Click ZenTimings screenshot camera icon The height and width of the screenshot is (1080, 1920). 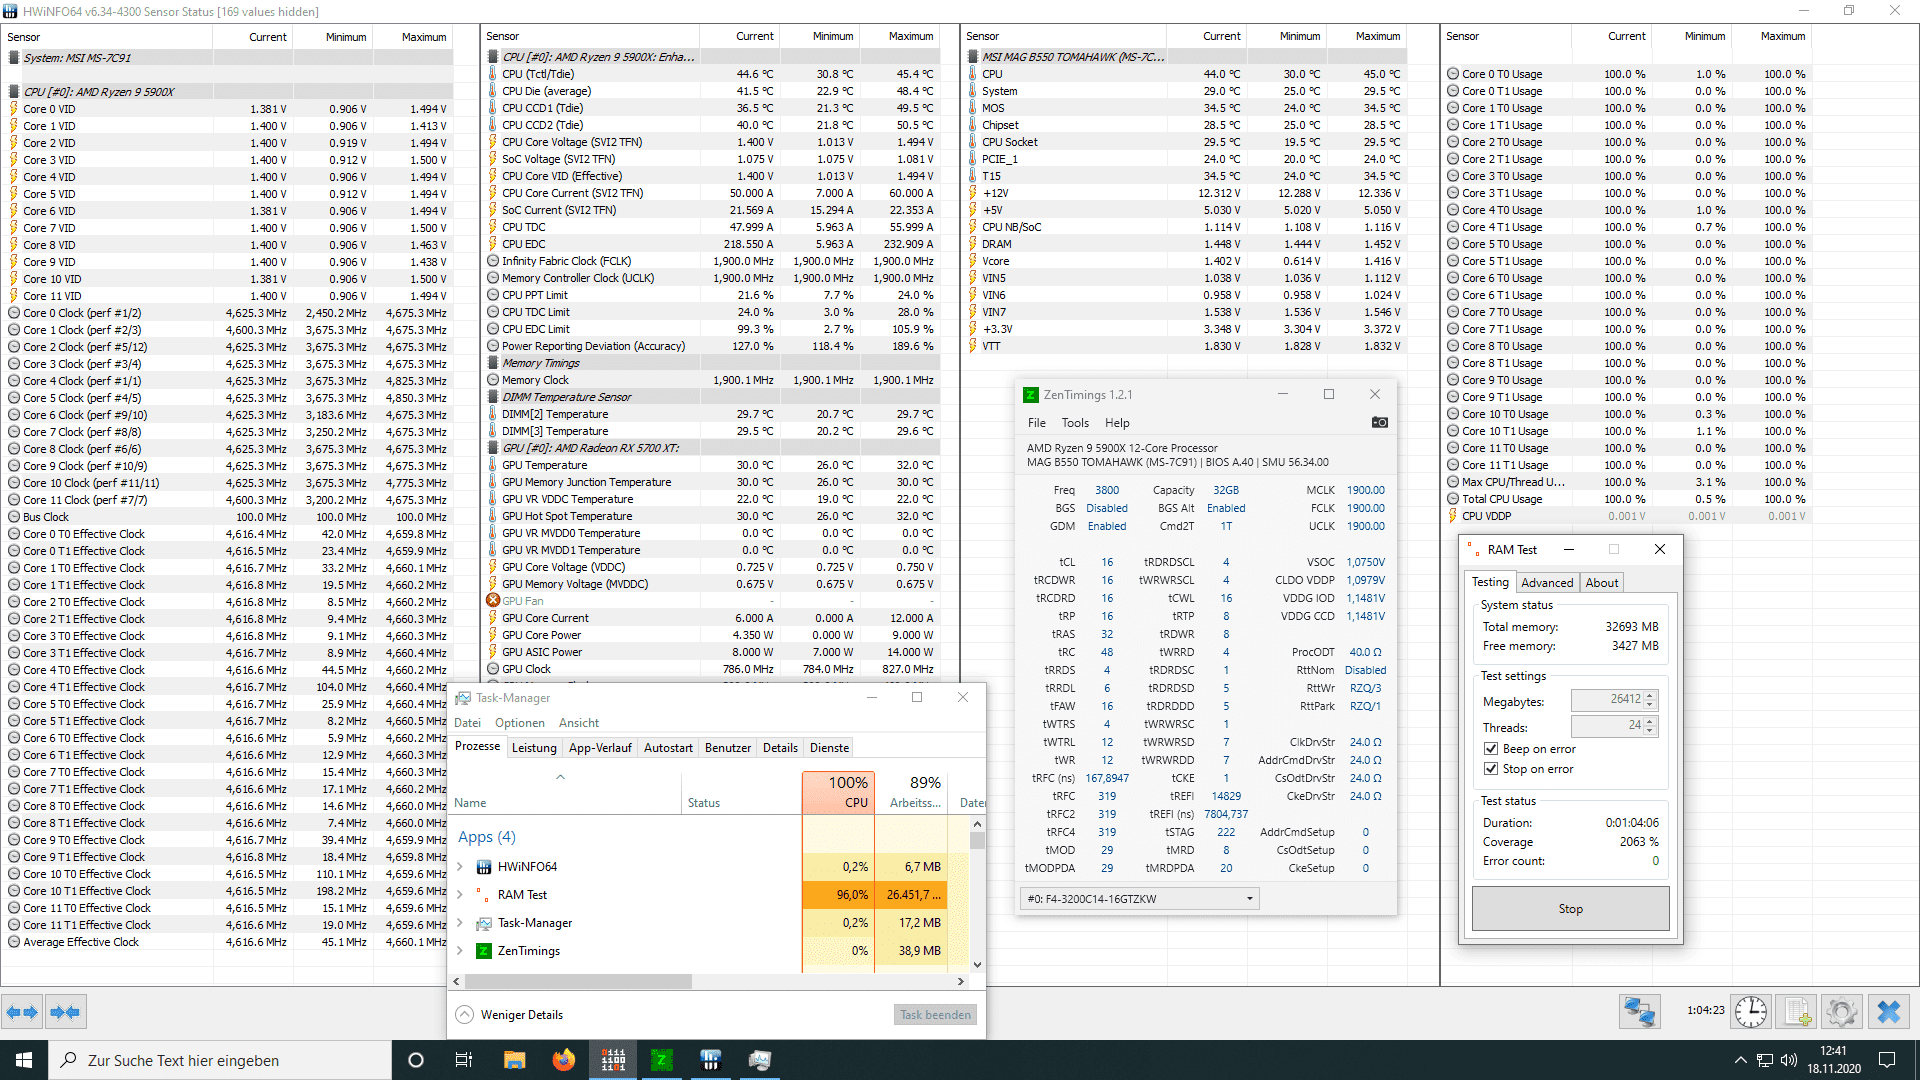pos(1379,422)
